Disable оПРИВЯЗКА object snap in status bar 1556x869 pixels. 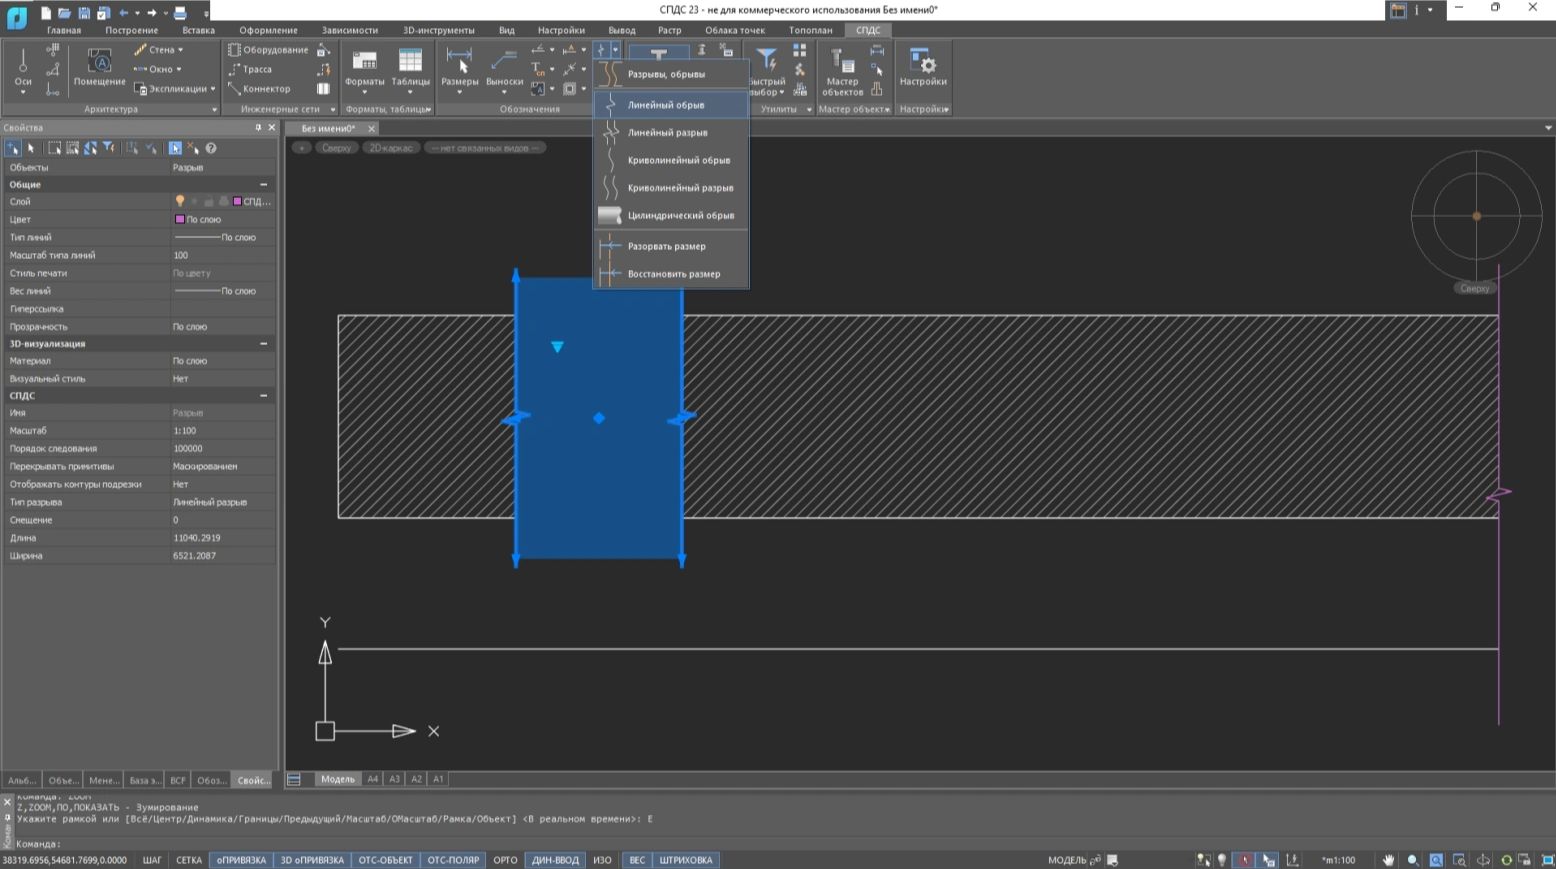[241, 860]
